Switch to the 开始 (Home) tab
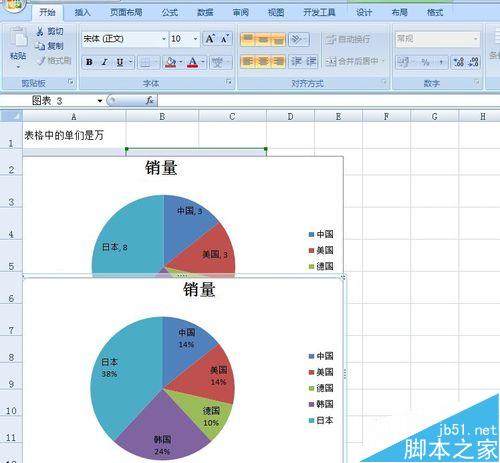This screenshot has height=463, width=500. pos(47,13)
